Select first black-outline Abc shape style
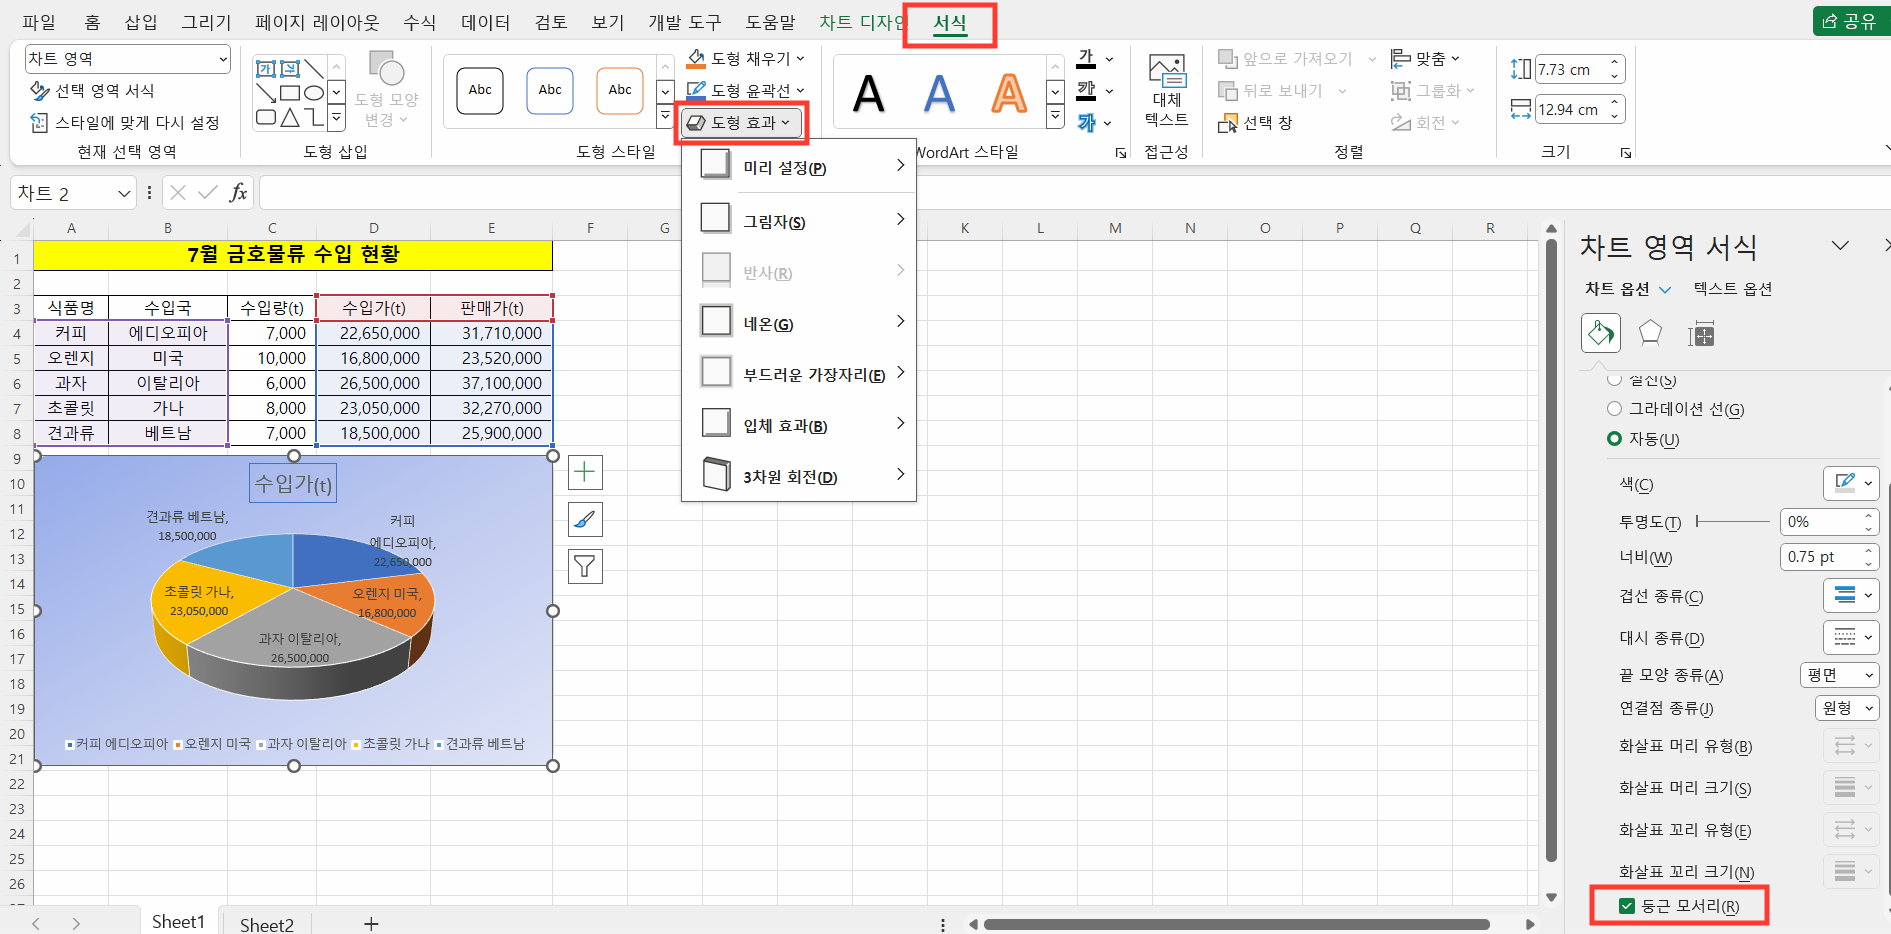The image size is (1891, 934). (480, 90)
